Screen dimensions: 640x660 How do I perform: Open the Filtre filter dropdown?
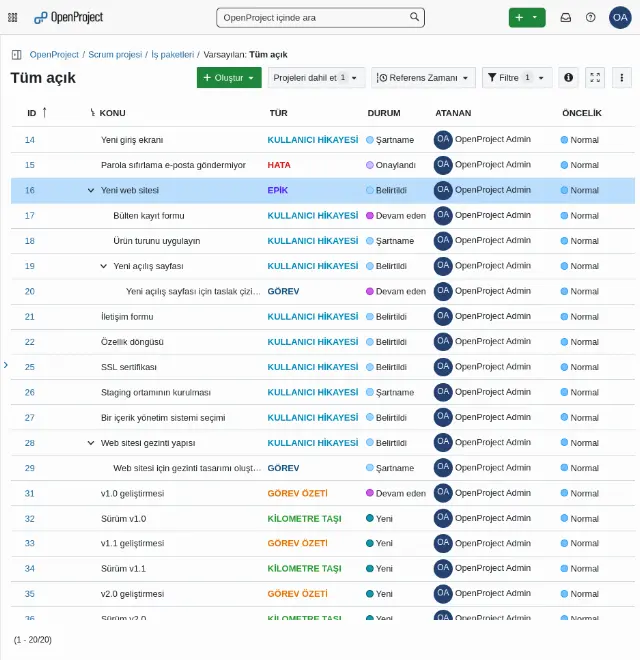[x=517, y=77]
